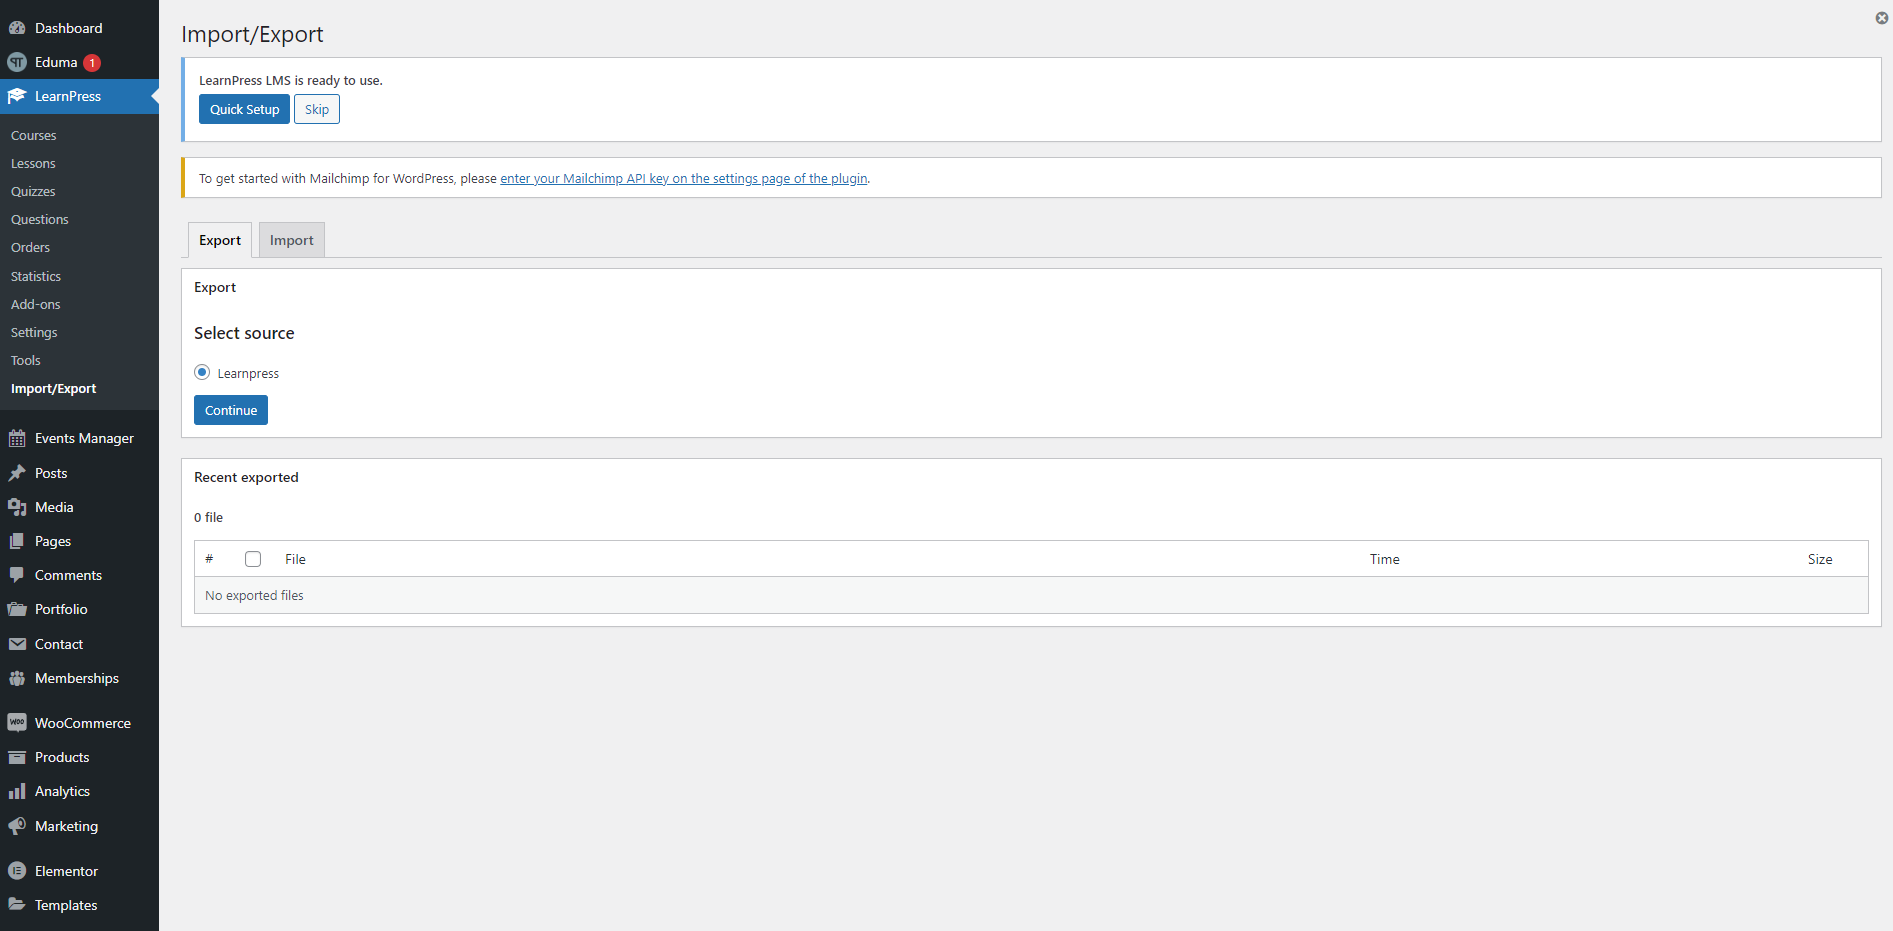Viewport: 1893px width, 931px height.
Task: Open Courses in LearnPress submenu
Action: pyautogui.click(x=34, y=135)
